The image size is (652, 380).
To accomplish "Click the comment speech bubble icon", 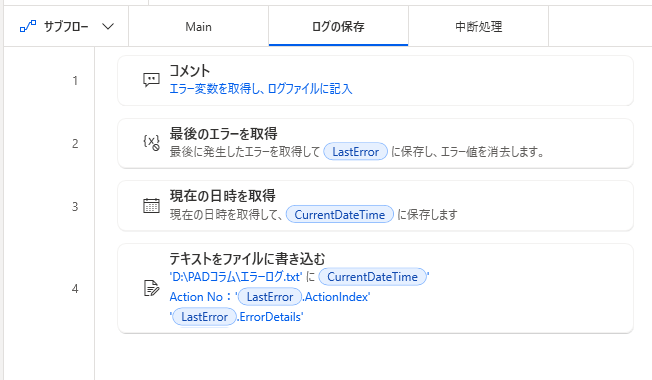I will [151, 79].
